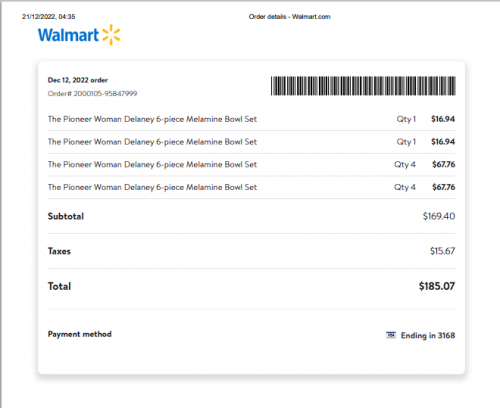Select the Order# 2000105-95847999 text
Viewport: 500px width, 408px height.
[92, 94]
